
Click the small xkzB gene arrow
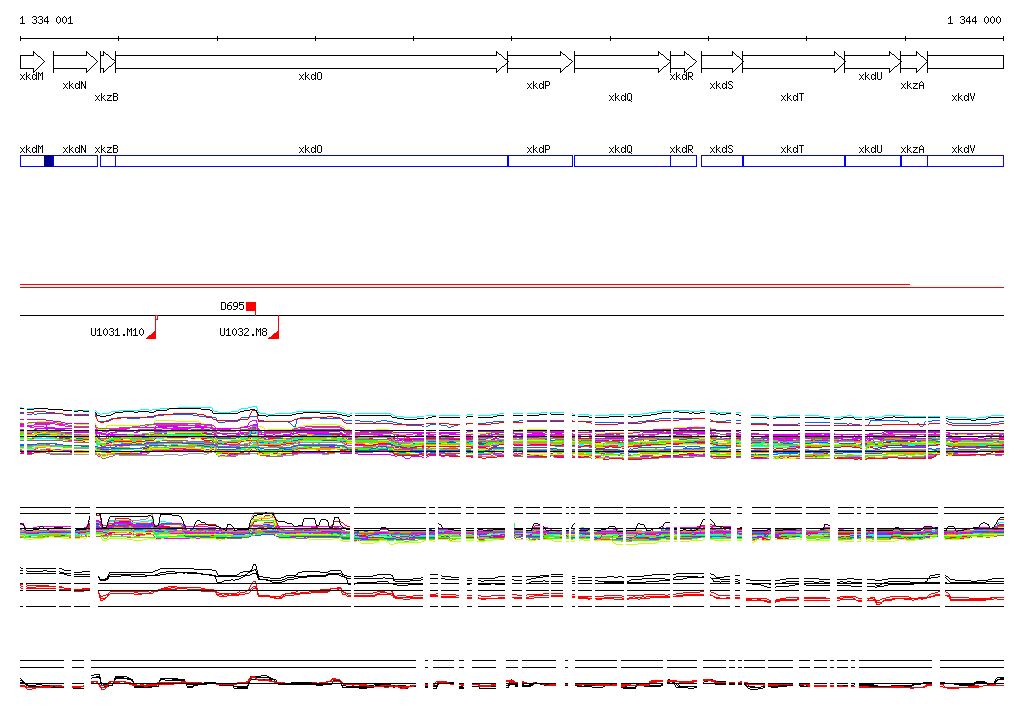[108, 62]
